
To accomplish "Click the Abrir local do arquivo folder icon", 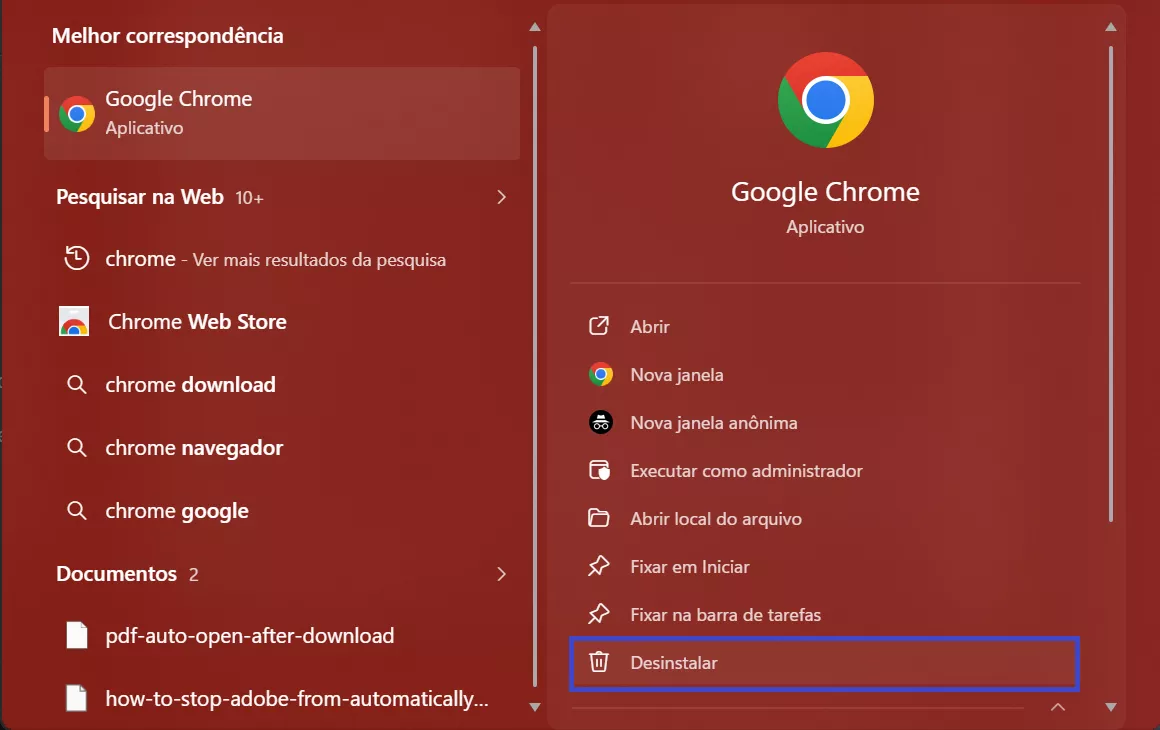I will (x=600, y=518).
